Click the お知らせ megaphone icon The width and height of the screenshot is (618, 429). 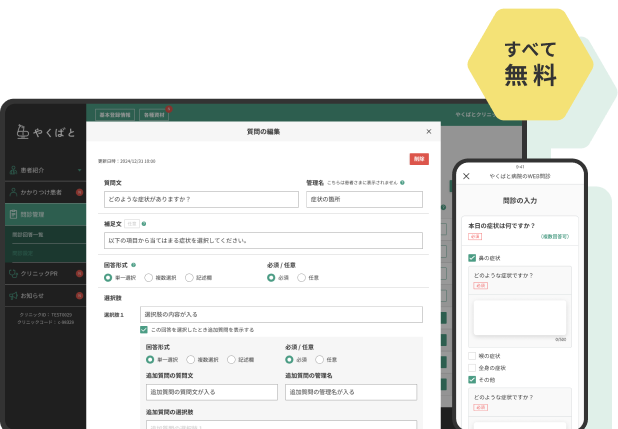tap(13, 296)
